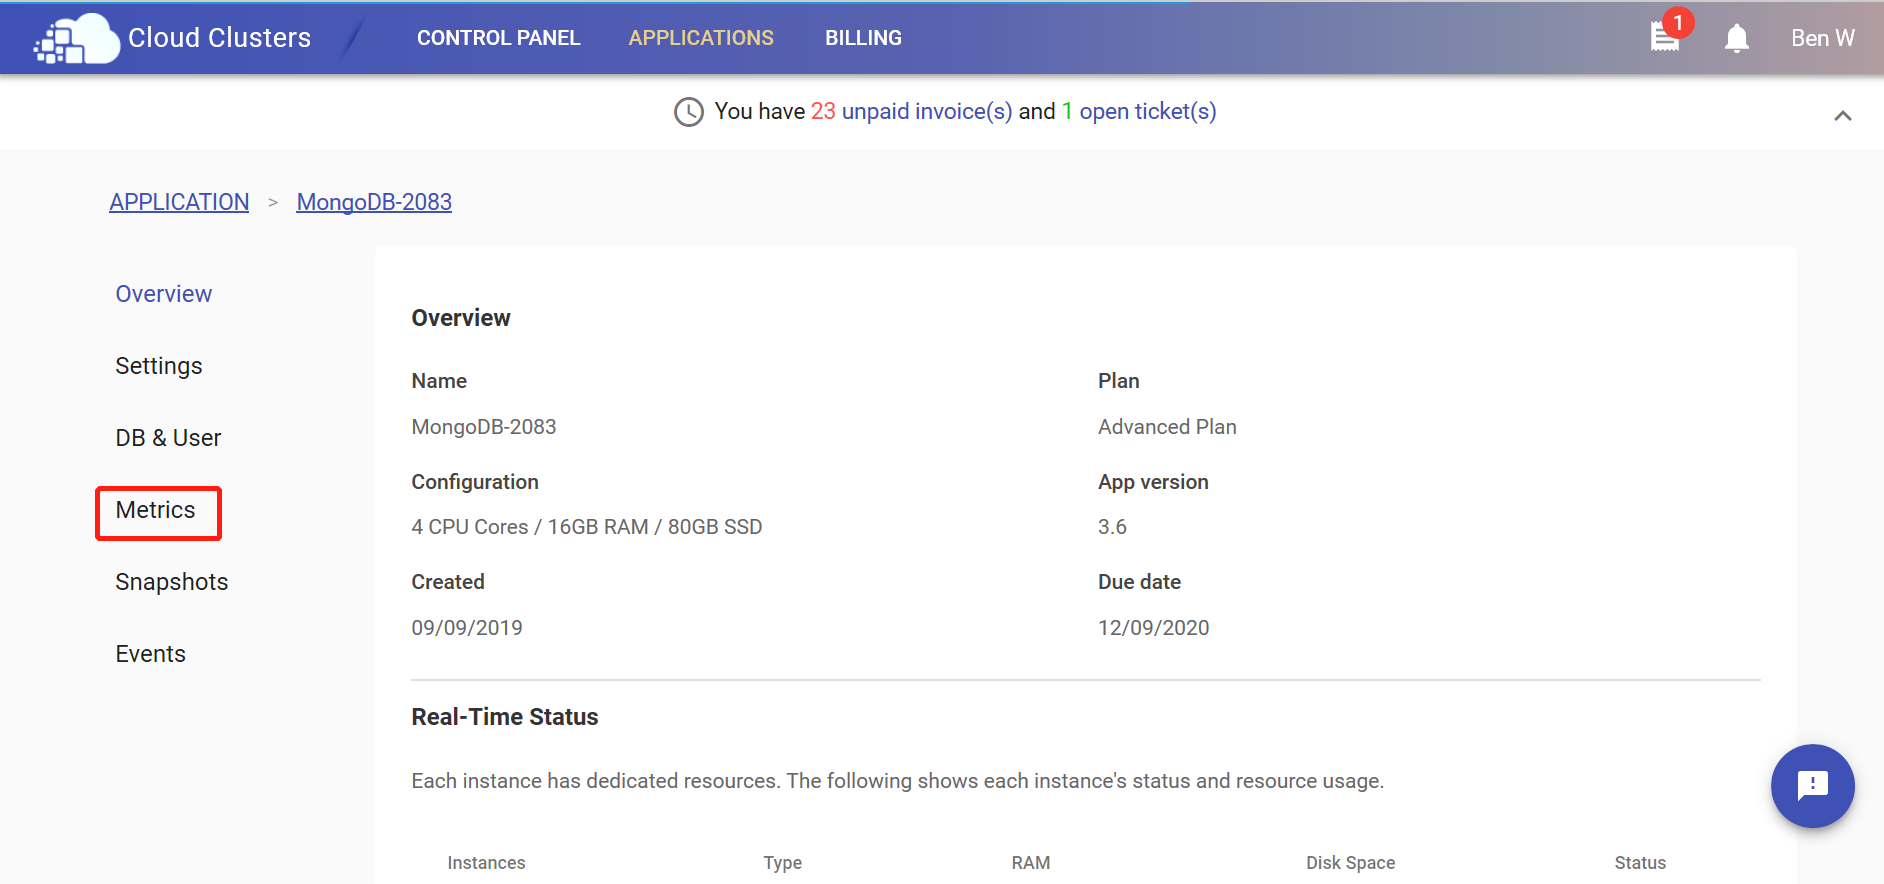
Task: Select the DB & User sidebar tab
Action: (x=168, y=438)
